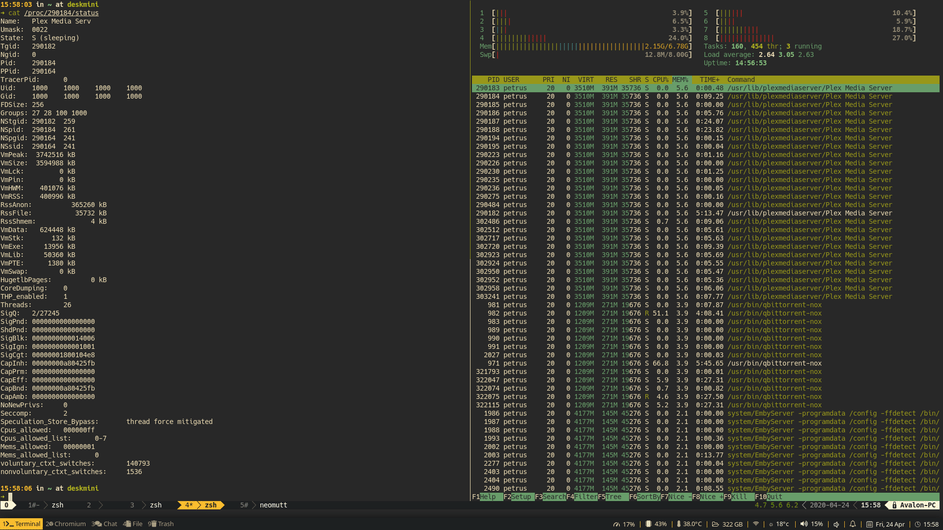Click CPU 4 usage meter showing 24.0%
Screen dimensions: 943x530
point(586,38)
